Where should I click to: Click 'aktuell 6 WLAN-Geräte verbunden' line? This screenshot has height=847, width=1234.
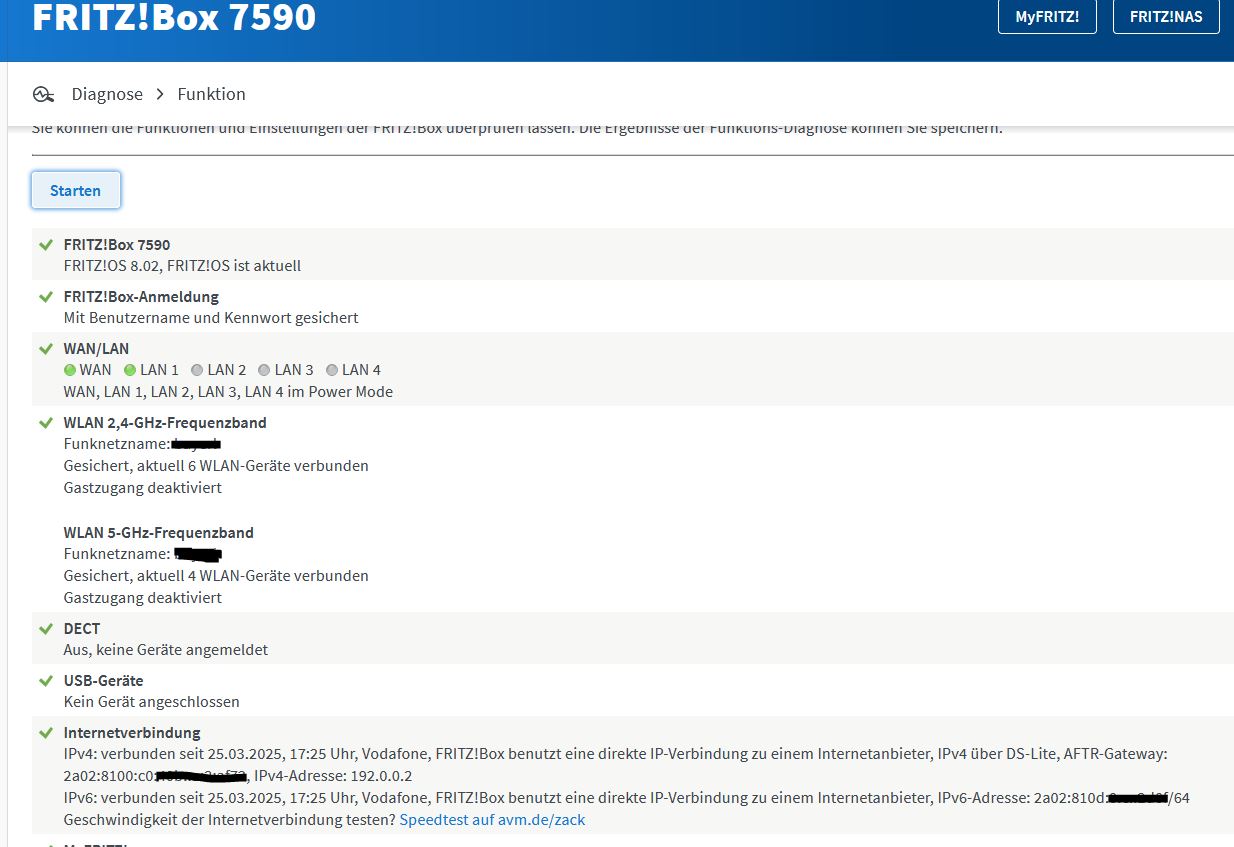coord(216,466)
